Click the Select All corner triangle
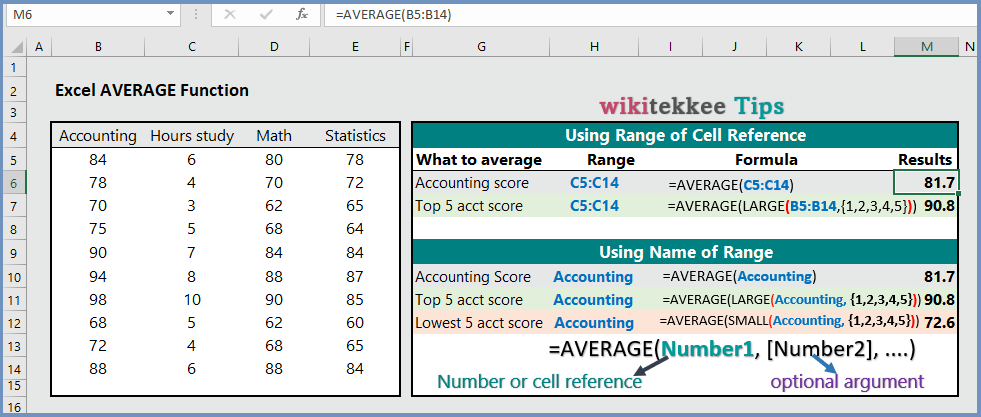The image size is (981, 417). point(17,46)
